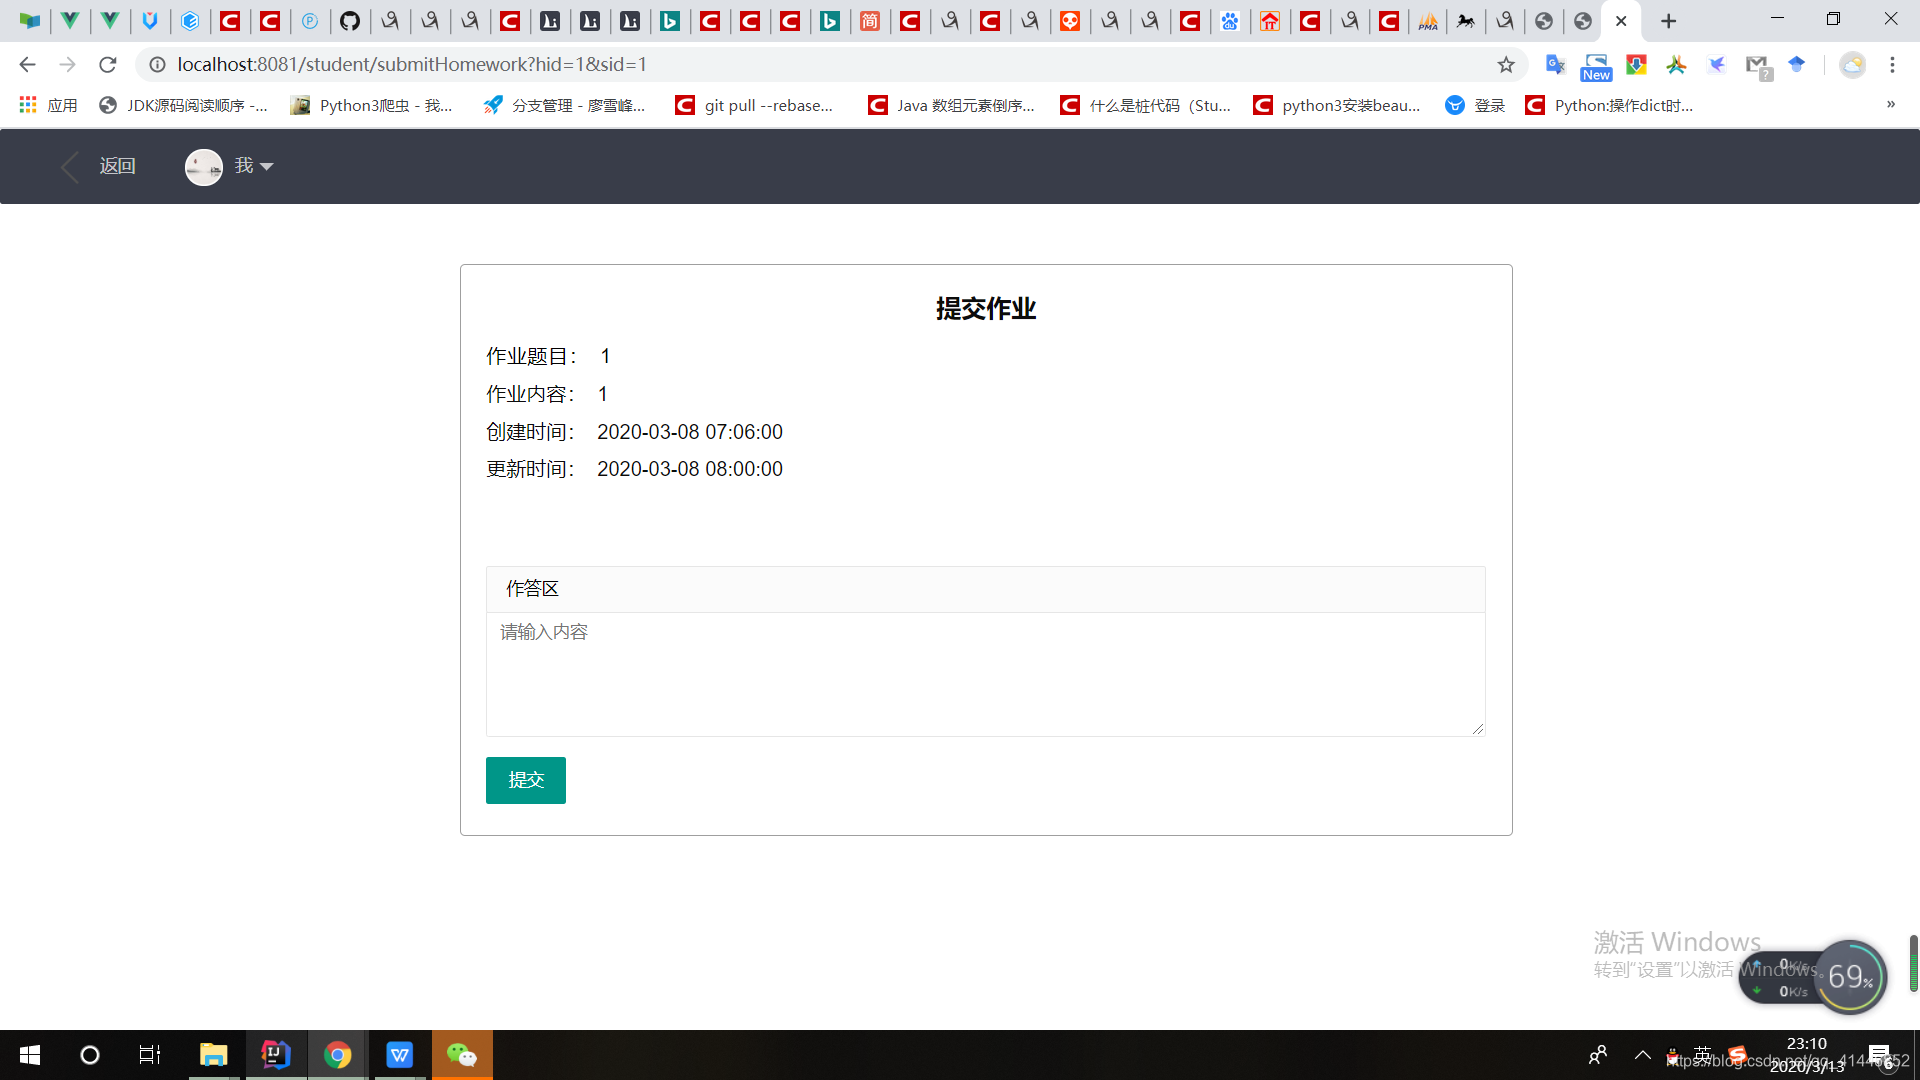Expand hidden bookmarks with the chevron »,
The height and width of the screenshot is (1080, 1920).
pos(1892,104)
